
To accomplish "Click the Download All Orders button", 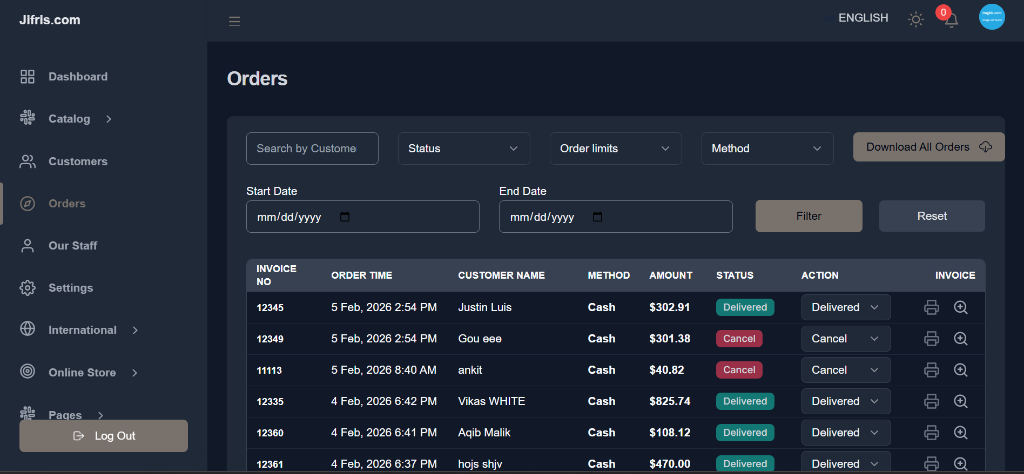I will click(x=928, y=147).
